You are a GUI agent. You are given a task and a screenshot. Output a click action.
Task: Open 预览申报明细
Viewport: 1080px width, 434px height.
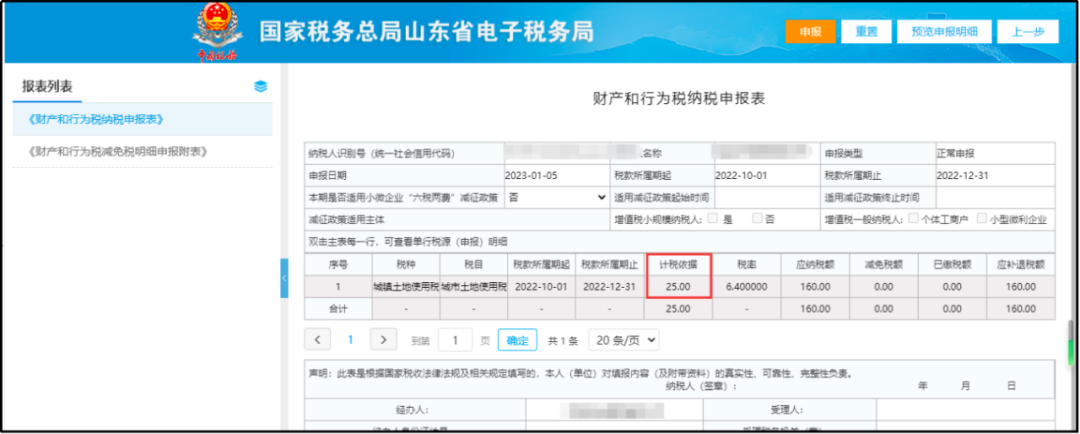(x=944, y=32)
